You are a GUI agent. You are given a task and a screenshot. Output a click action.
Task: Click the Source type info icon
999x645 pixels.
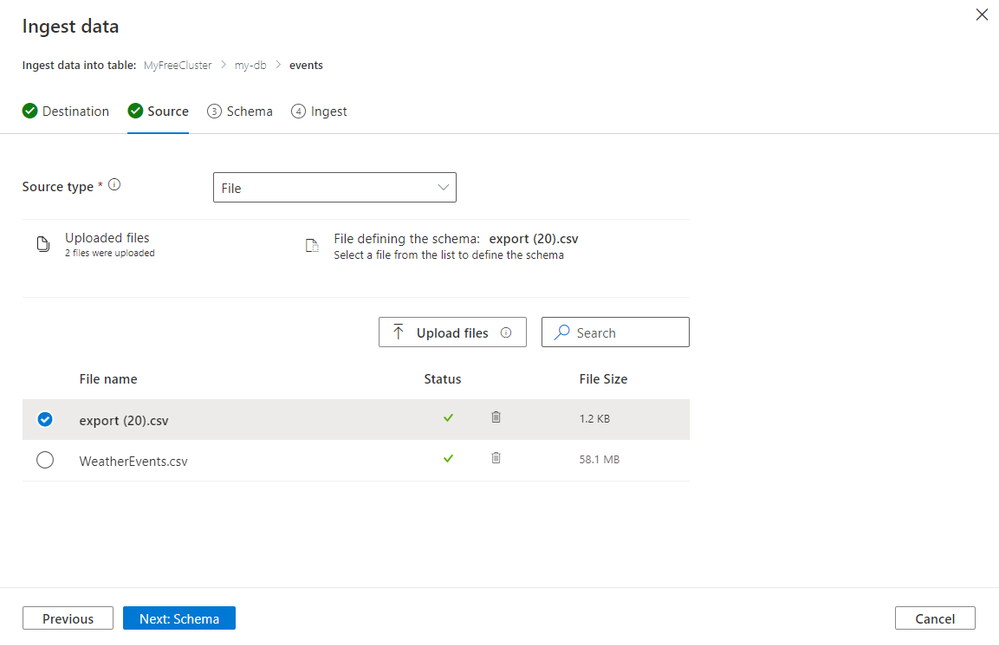click(x=114, y=185)
